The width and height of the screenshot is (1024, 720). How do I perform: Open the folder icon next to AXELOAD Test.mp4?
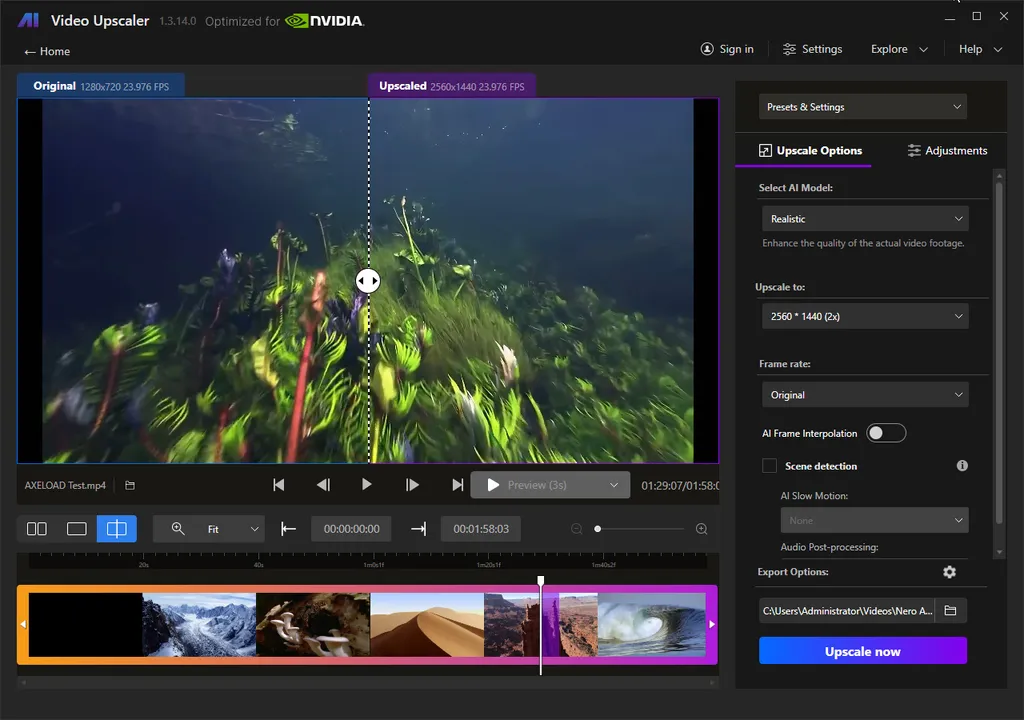tap(130, 485)
